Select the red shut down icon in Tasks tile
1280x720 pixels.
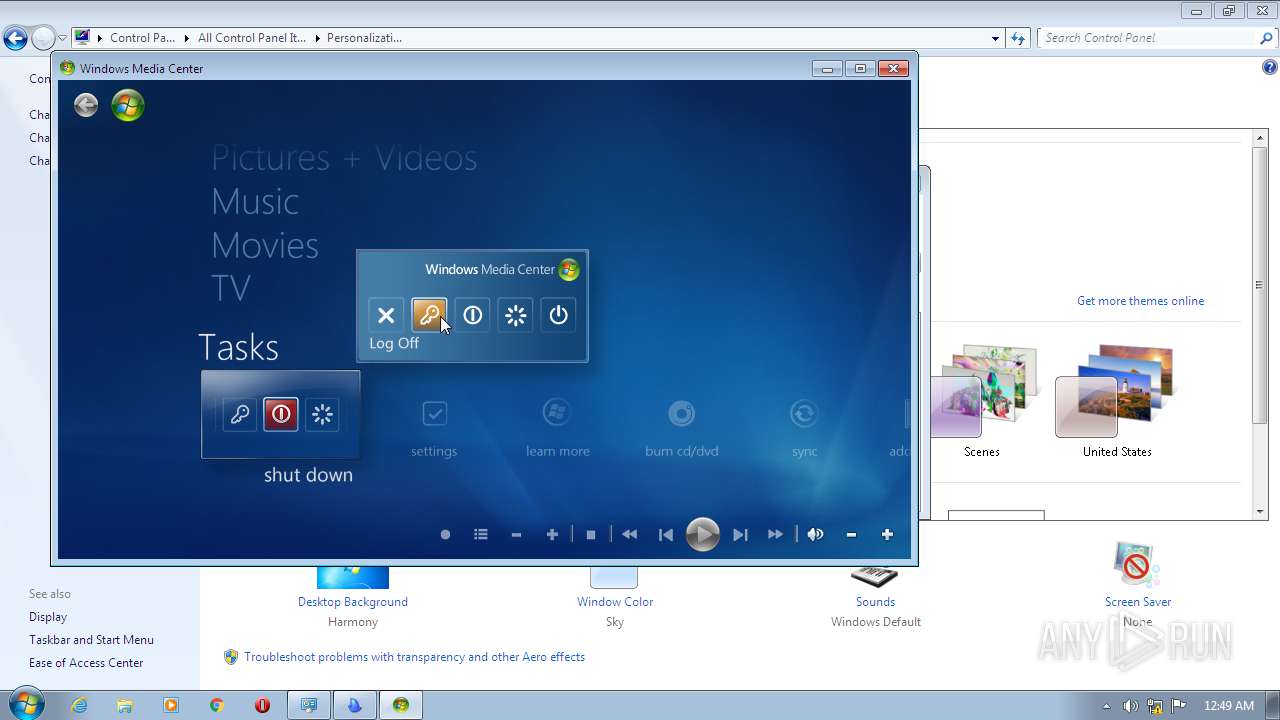tap(281, 414)
